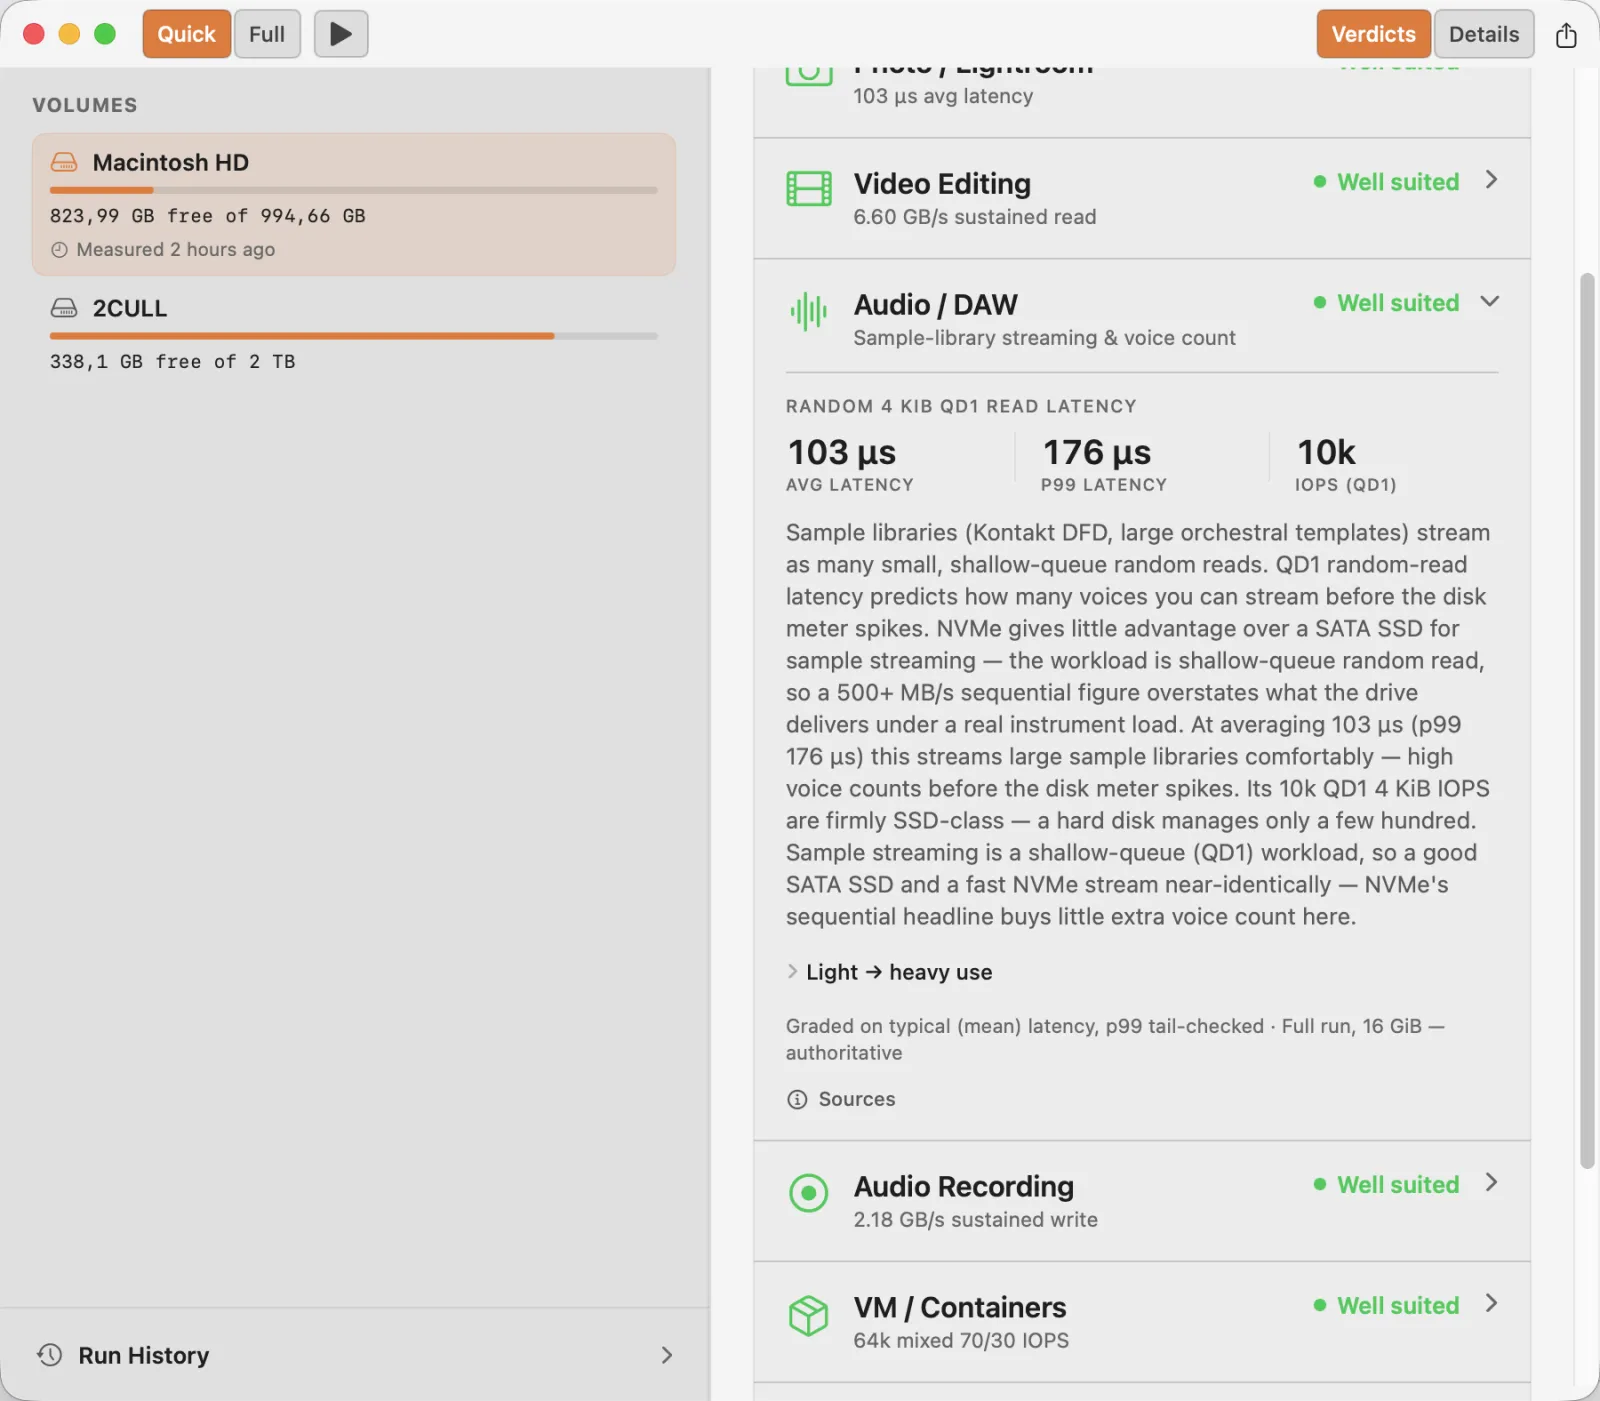Open Run History panel

pos(355,1355)
